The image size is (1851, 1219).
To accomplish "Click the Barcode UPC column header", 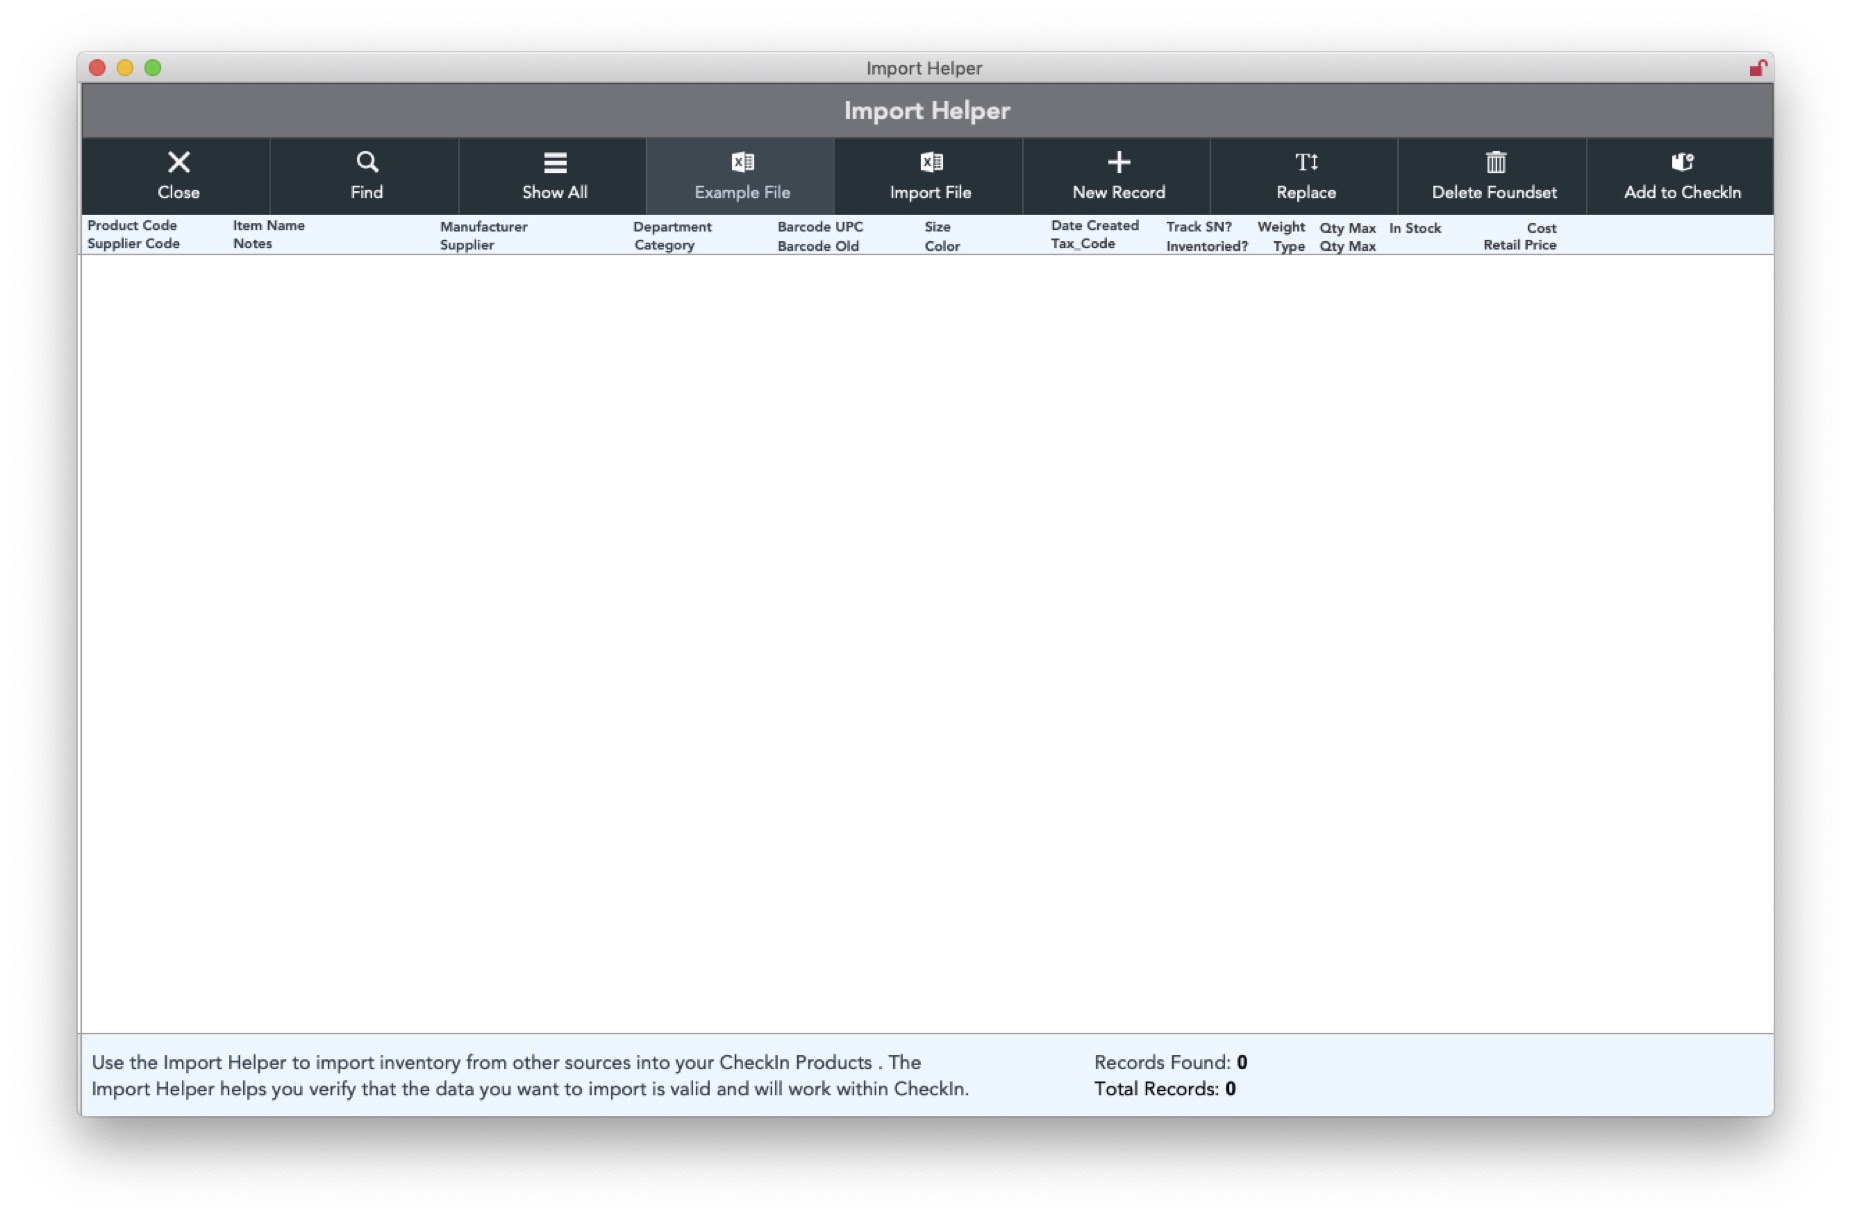I will pyautogui.click(x=819, y=227).
